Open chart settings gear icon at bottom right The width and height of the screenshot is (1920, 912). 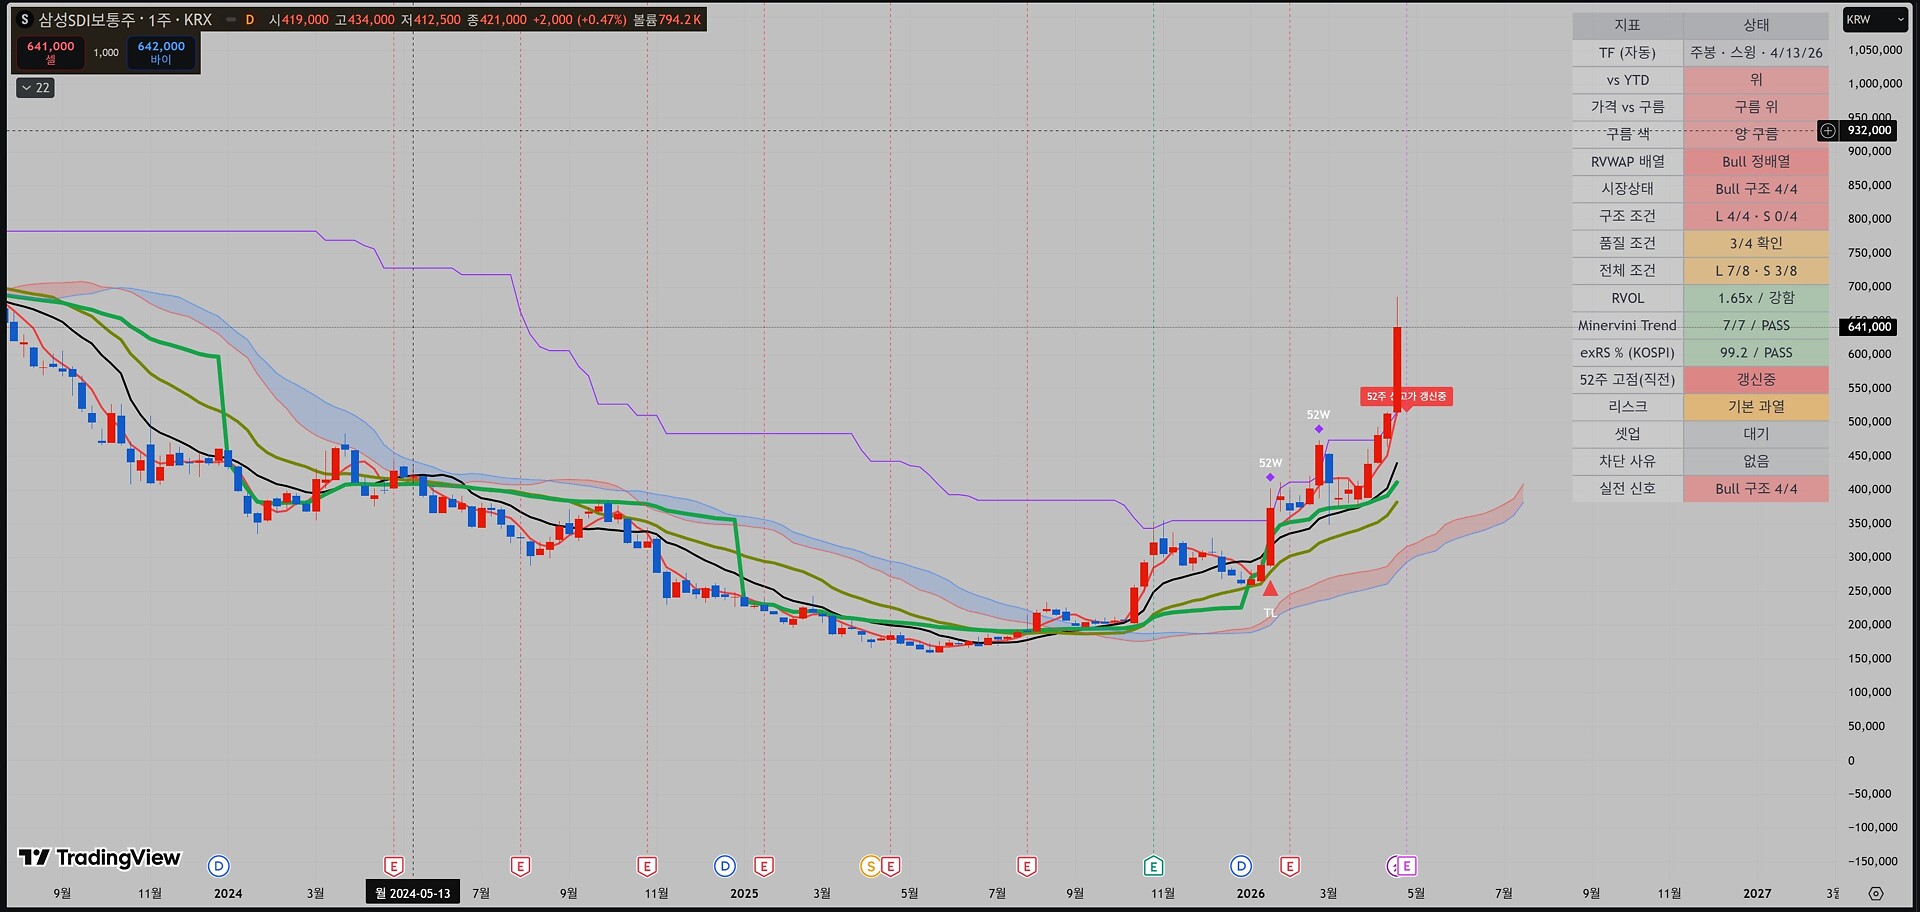pos(1876,893)
